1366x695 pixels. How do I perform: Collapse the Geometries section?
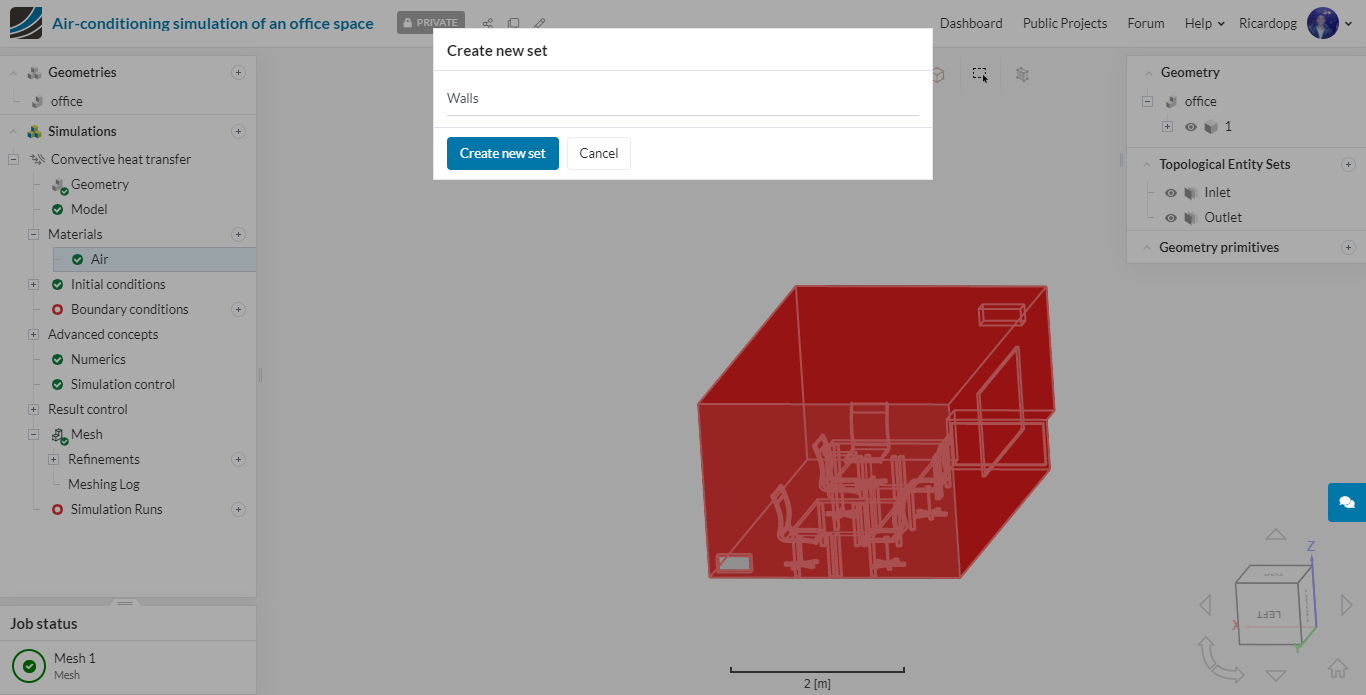(13, 72)
